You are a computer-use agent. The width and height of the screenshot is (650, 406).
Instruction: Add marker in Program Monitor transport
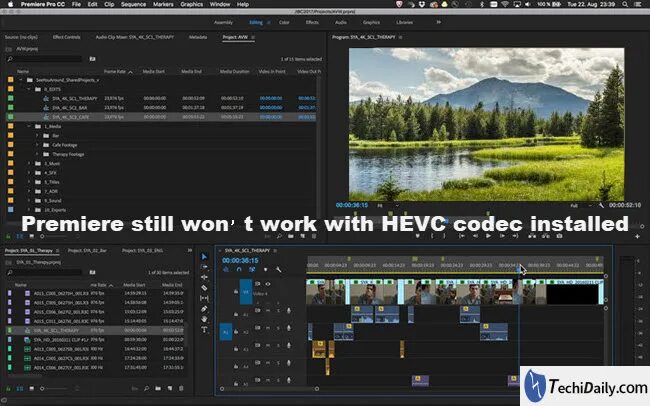click(417, 236)
